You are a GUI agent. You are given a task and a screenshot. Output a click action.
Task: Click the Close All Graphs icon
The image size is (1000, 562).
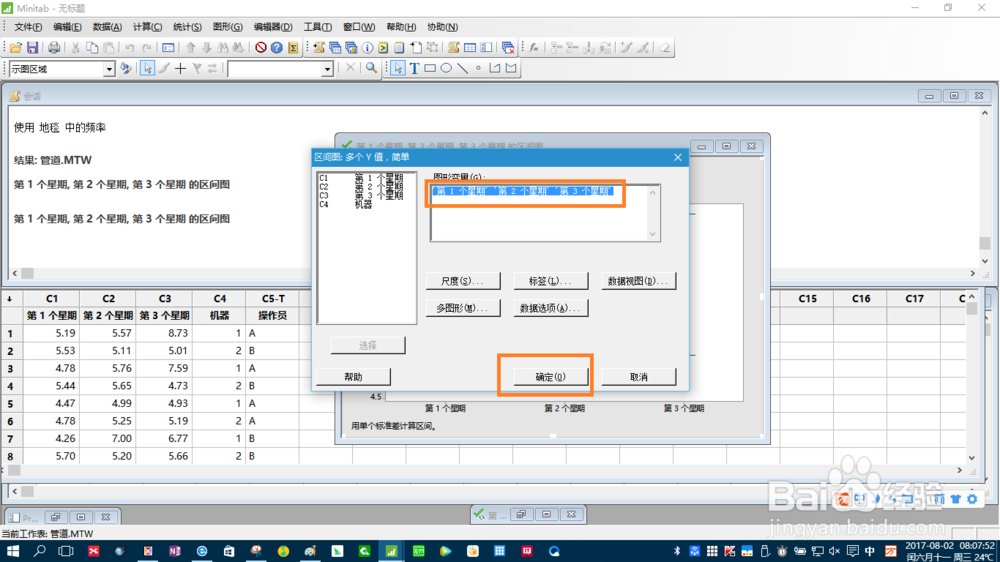coord(508,48)
